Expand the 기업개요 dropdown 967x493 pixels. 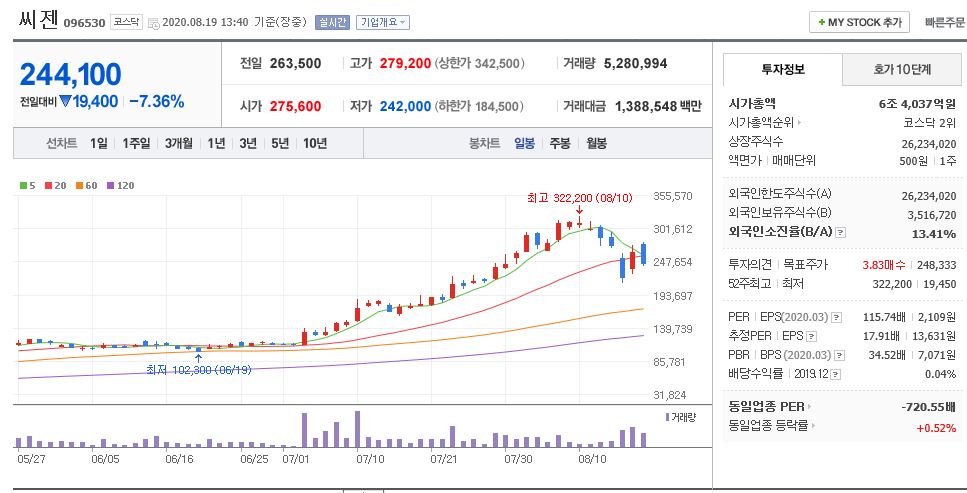pos(382,22)
